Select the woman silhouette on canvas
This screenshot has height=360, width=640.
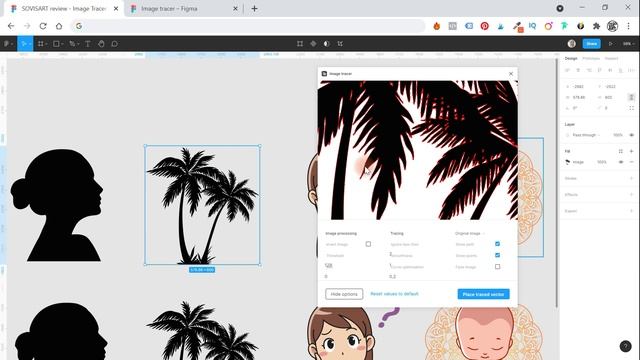click(x=57, y=205)
